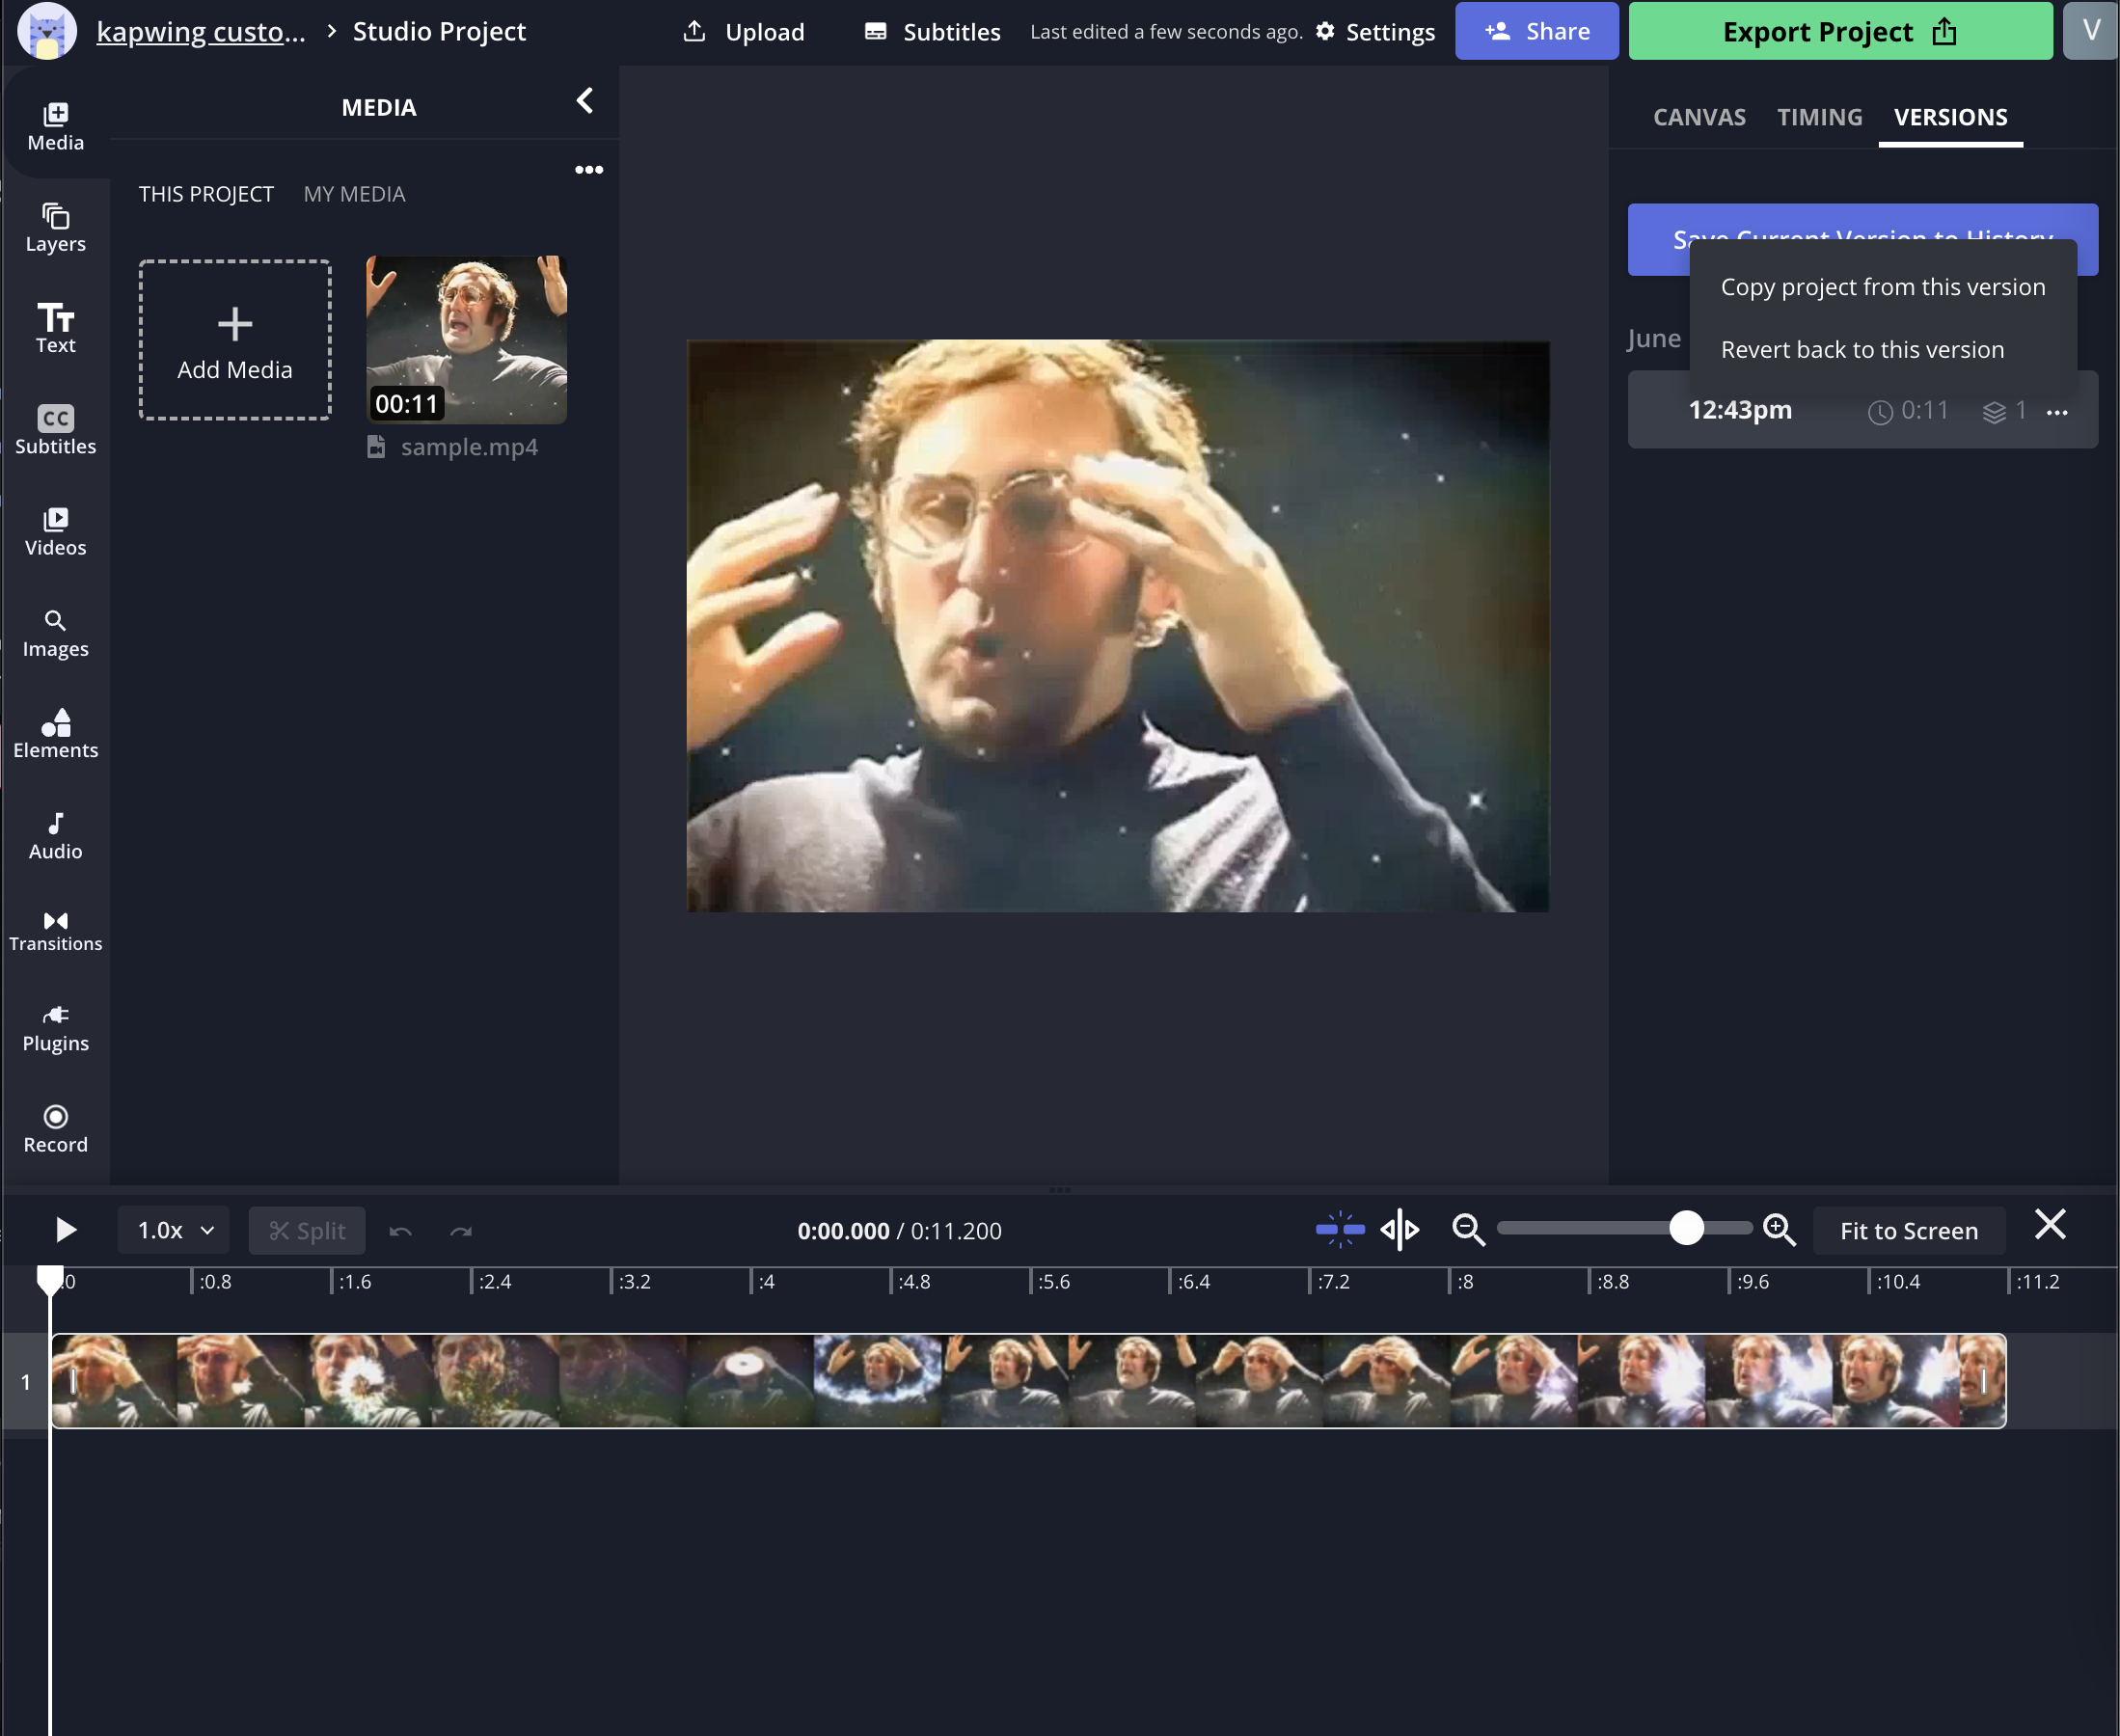Open the Record sidebar panel
Screen dimensions: 2120x1736
click(55, 1129)
